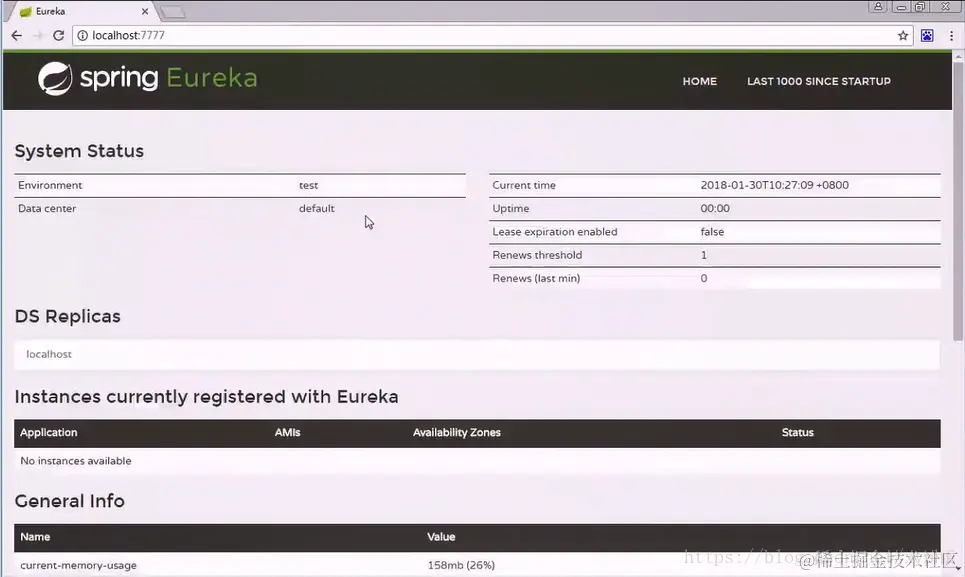Click the General Info heading
The image size is (965, 577).
[x=70, y=501]
